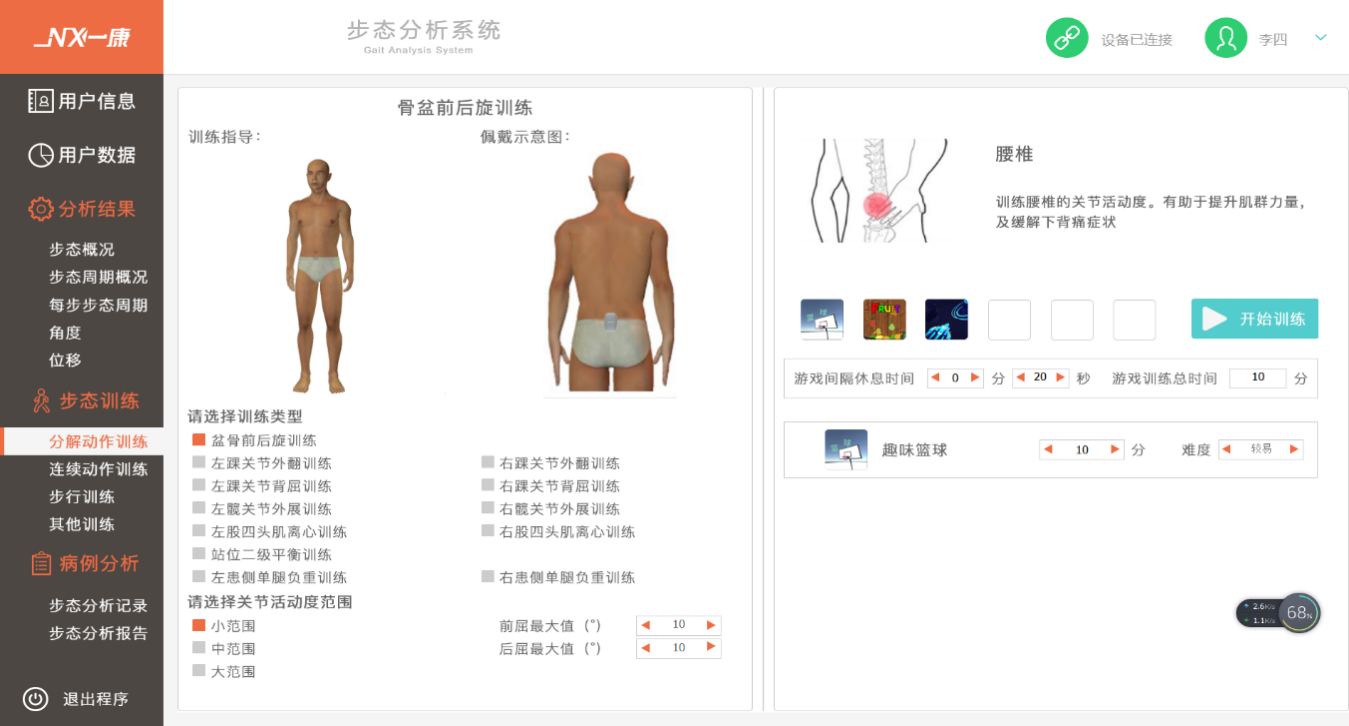Increase the 前屈最大值 with the right arrow

coord(711,625)
